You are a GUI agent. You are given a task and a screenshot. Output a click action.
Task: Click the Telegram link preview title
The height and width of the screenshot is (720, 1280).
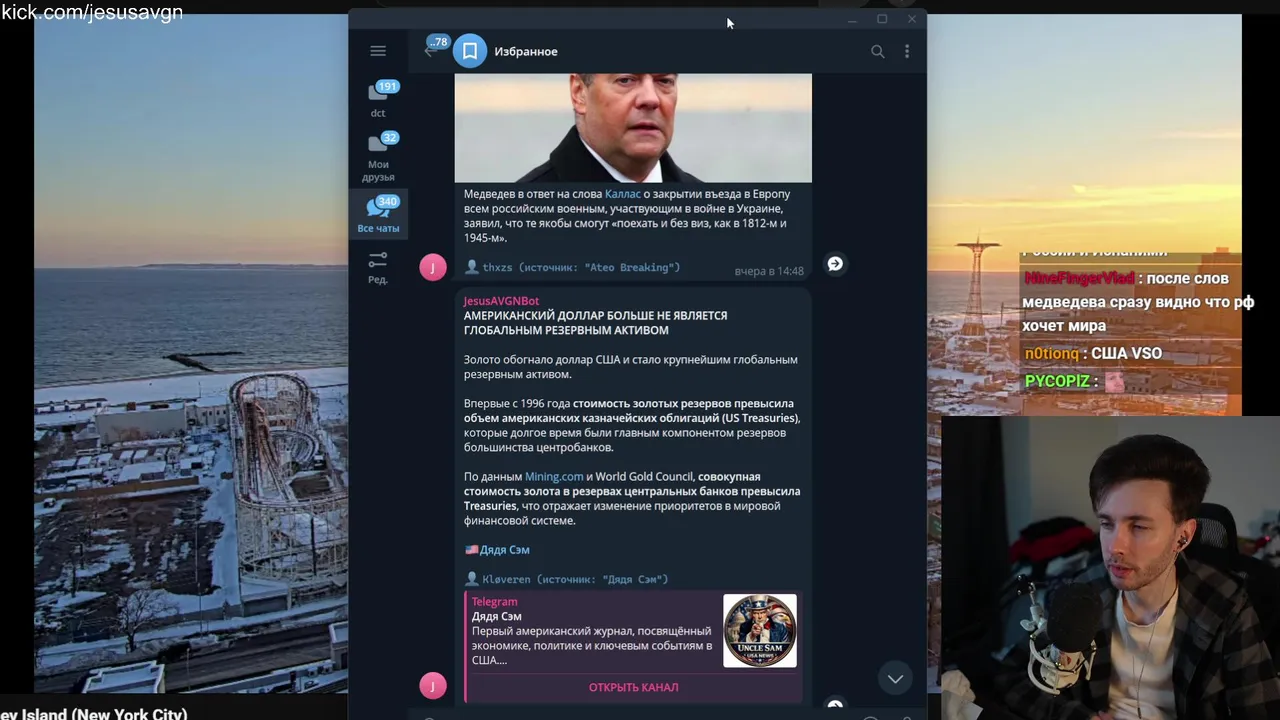495,602
